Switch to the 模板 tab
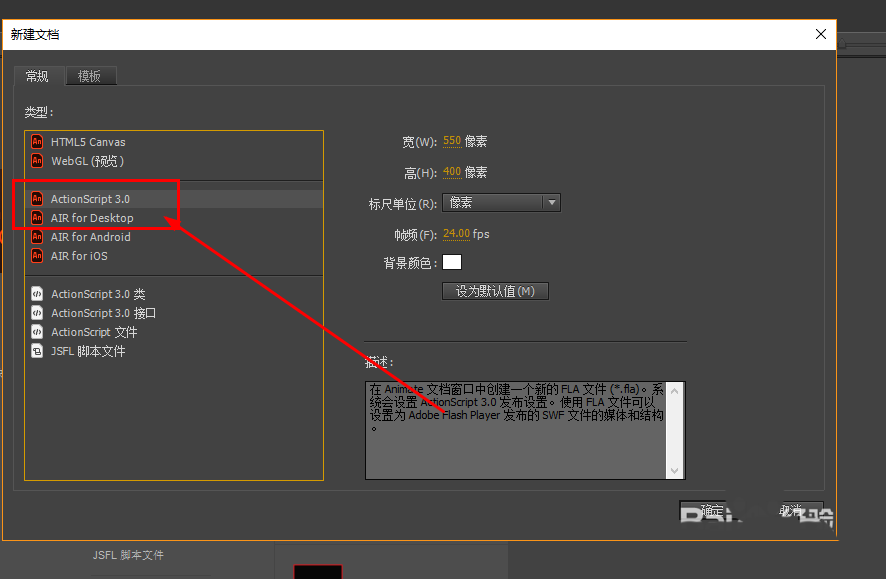Image resolution: width=886 pixels, height=579 pixels. tap(91, 76)
